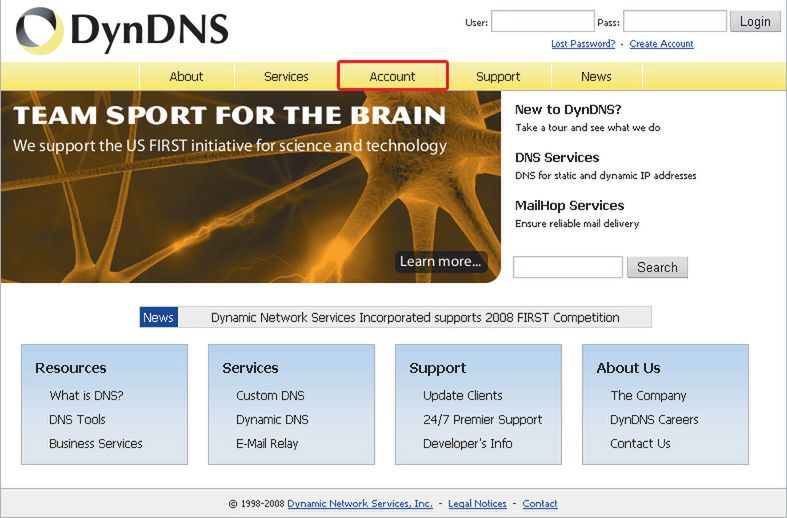Open the Custom DNS link

pos(271,396)
